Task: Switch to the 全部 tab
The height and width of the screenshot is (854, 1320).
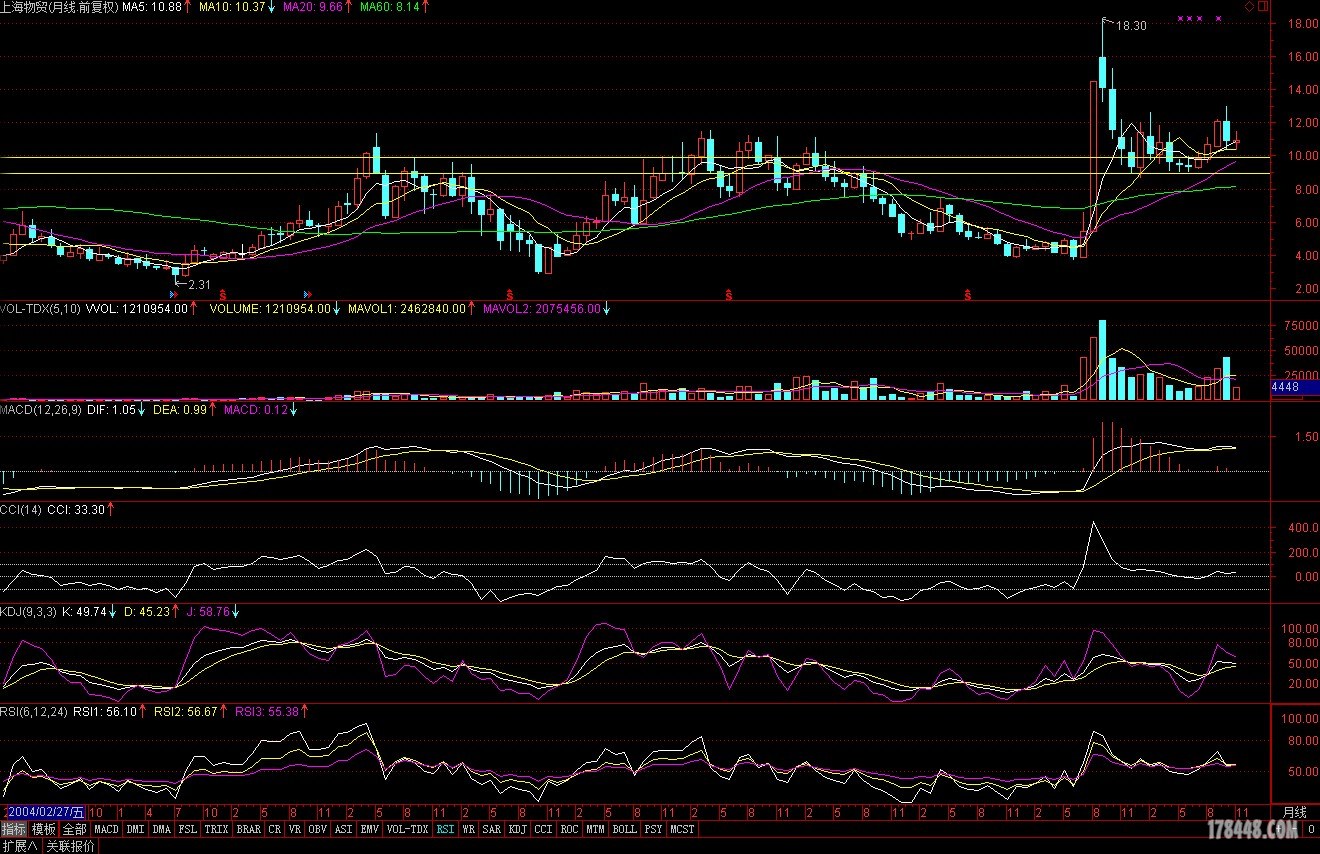Action: tap(74, 829)
